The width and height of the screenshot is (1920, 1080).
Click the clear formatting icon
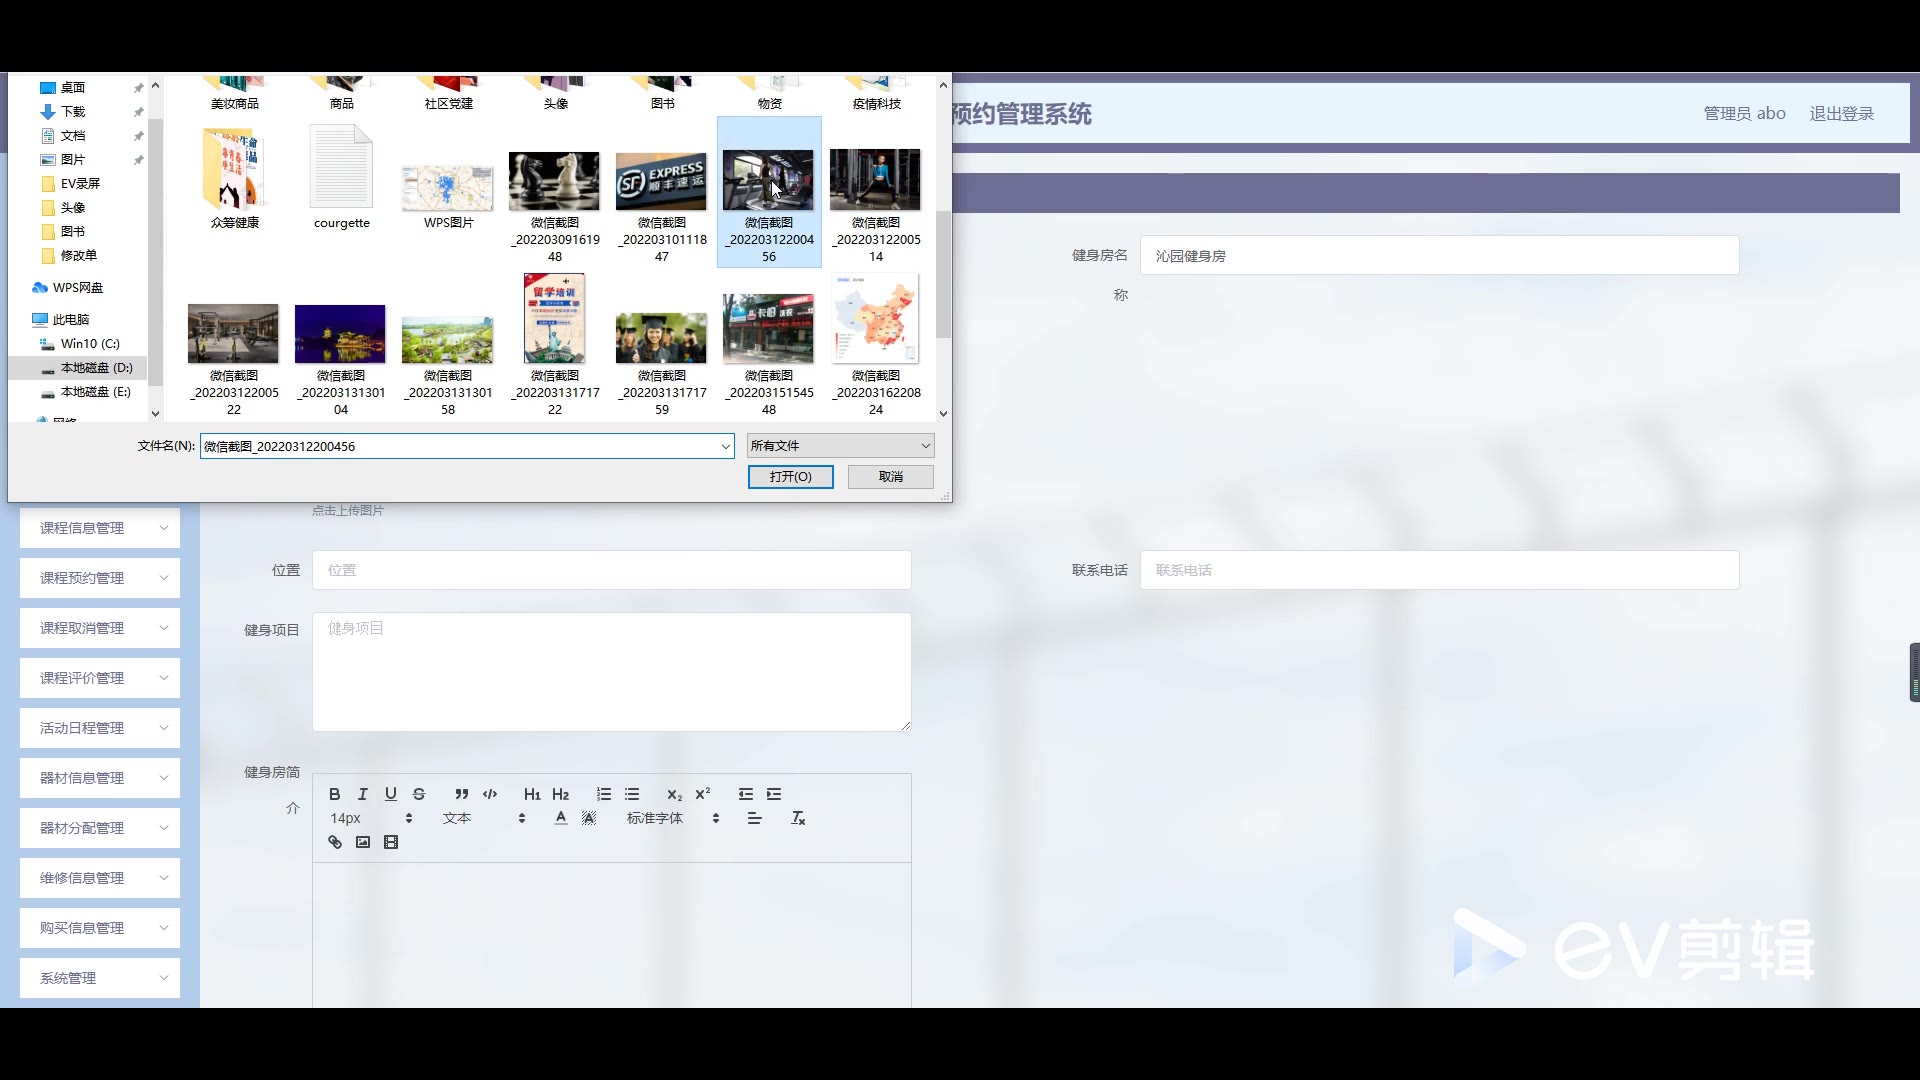tap(798, 818)
